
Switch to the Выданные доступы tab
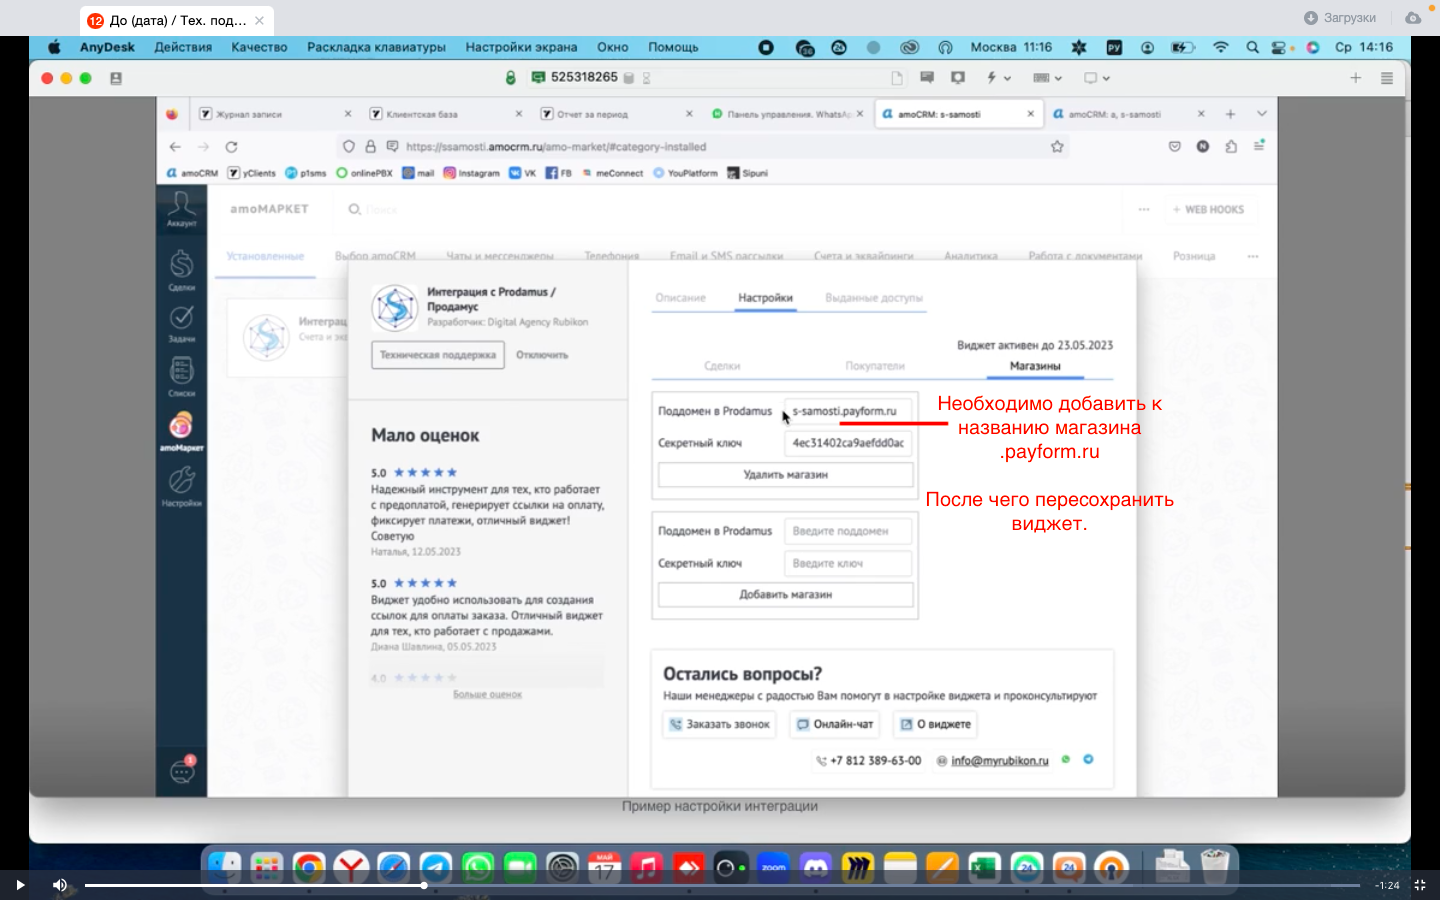click(874, 298)
